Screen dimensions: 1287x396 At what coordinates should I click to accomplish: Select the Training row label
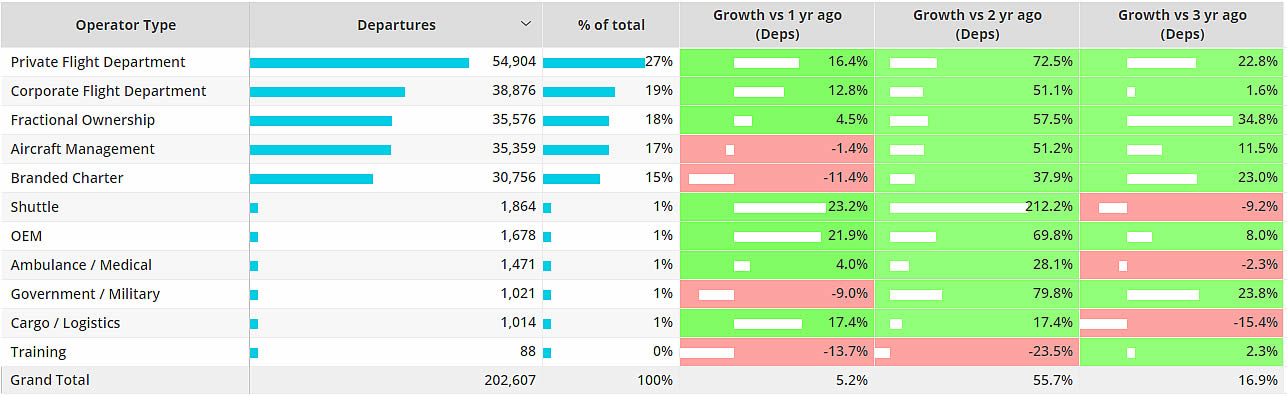38,352
